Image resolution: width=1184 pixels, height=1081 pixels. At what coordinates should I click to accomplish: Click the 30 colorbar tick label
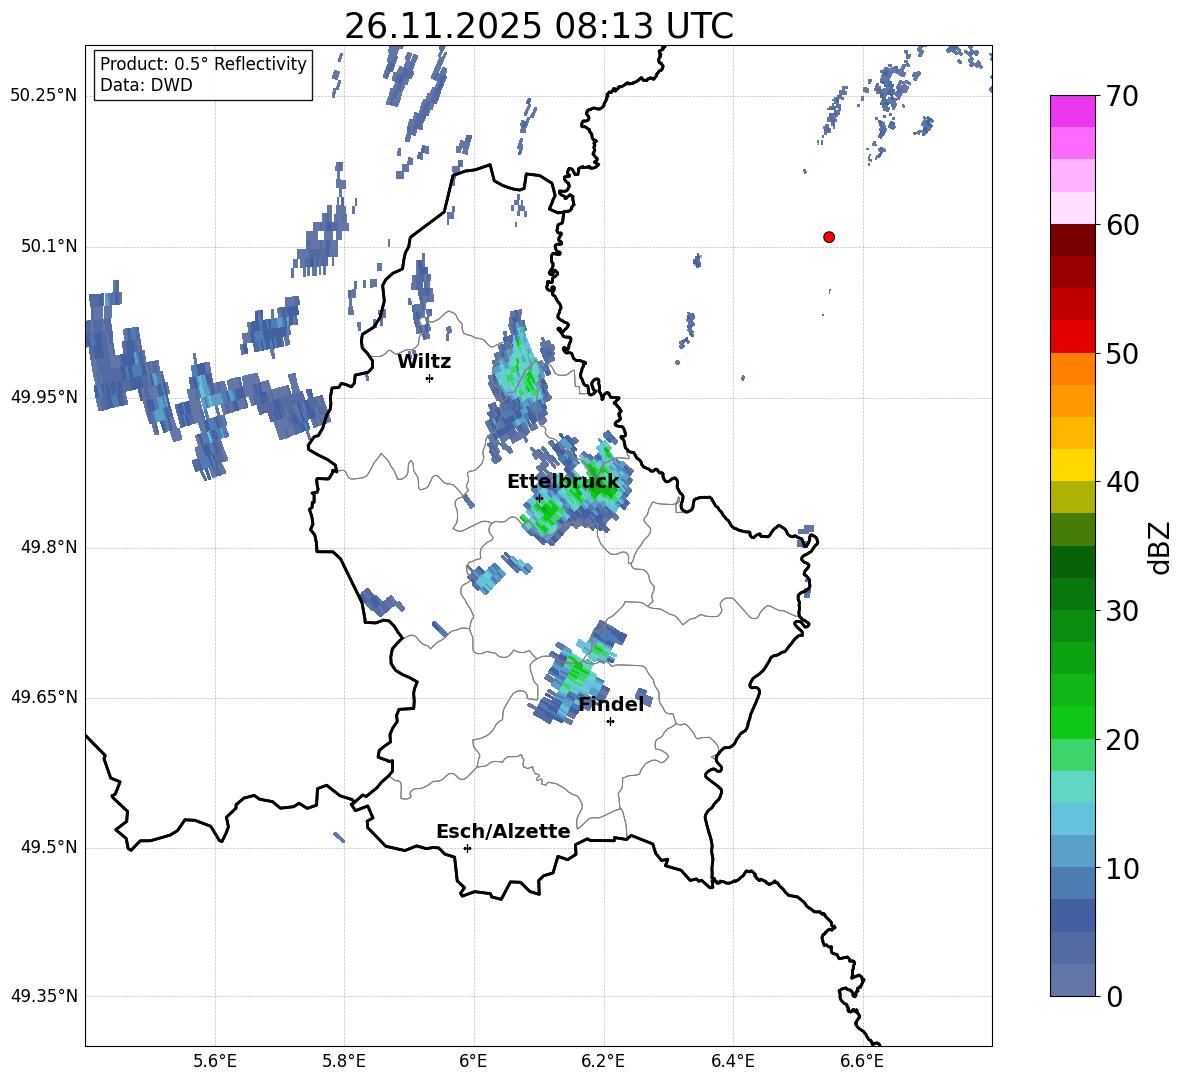1123,611
